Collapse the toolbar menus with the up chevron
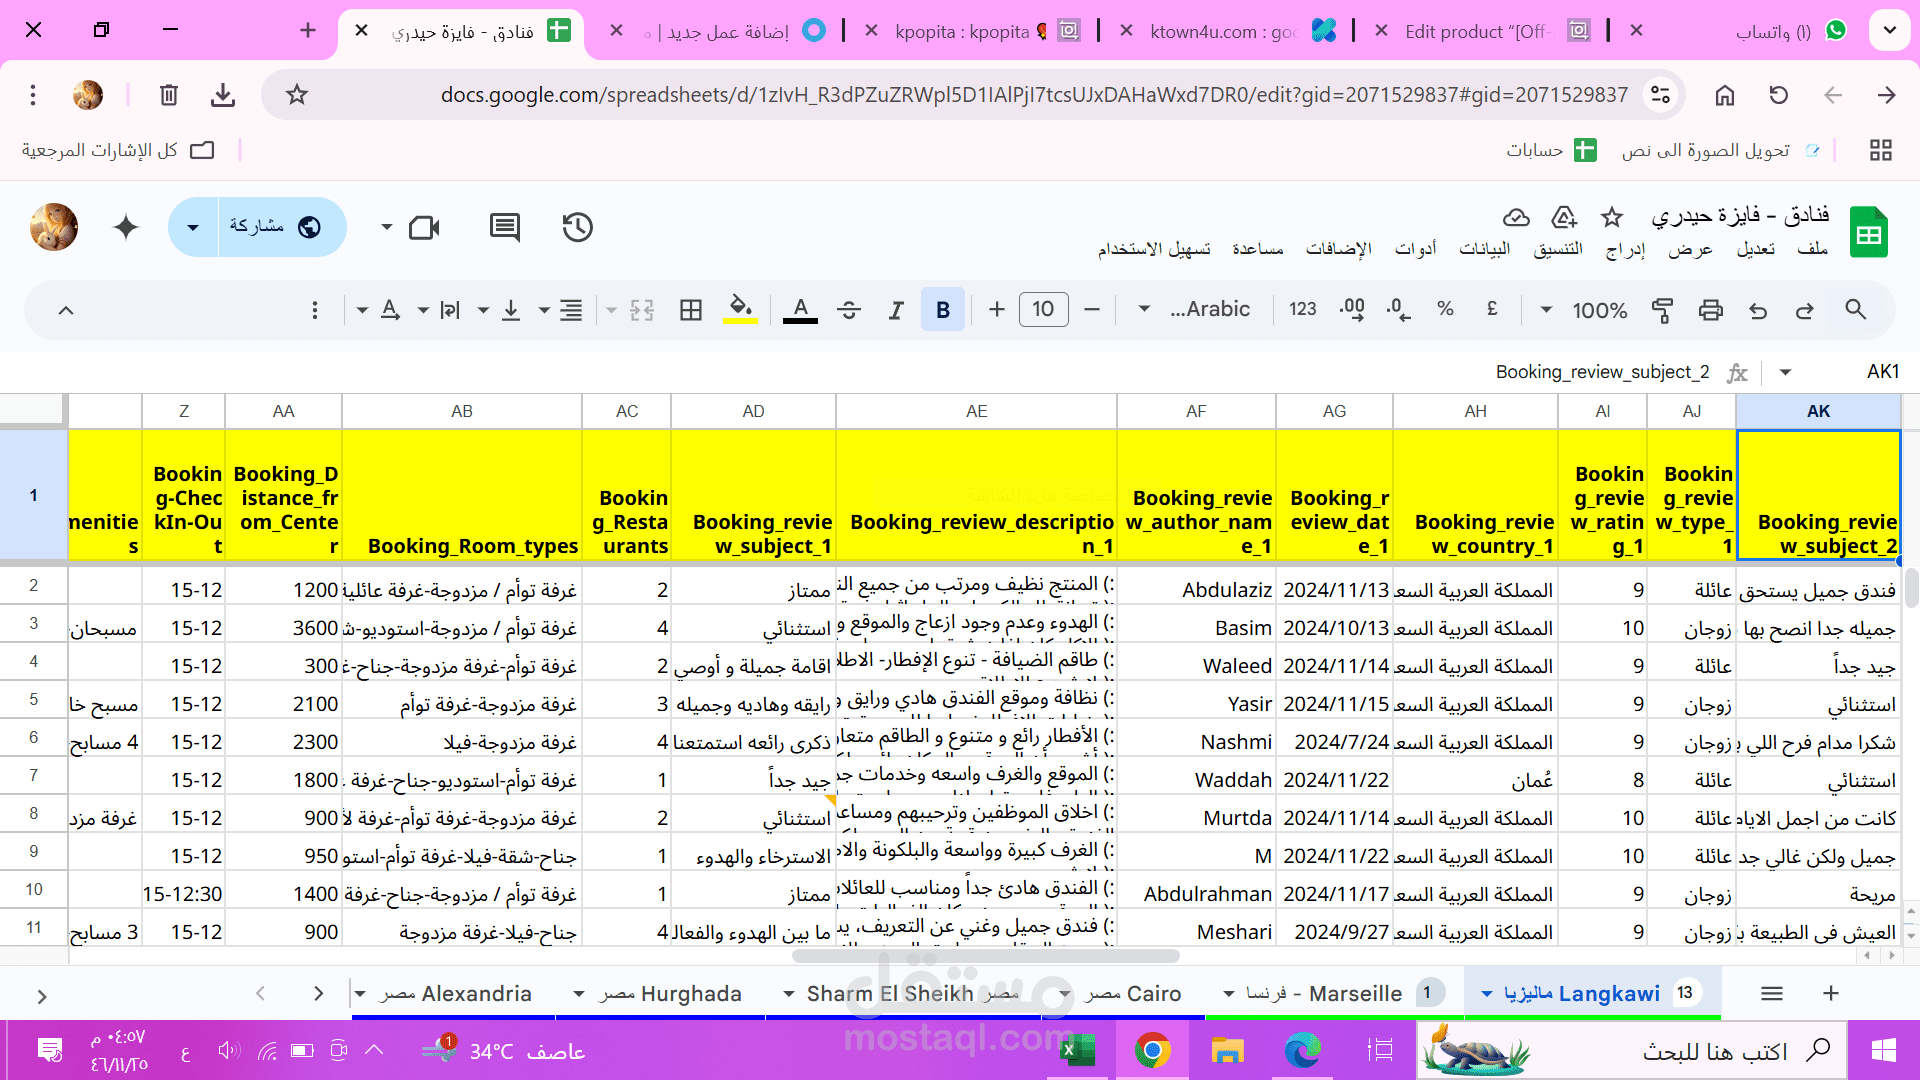This screenshot has height=1080, width=1920. click(66, 310)
